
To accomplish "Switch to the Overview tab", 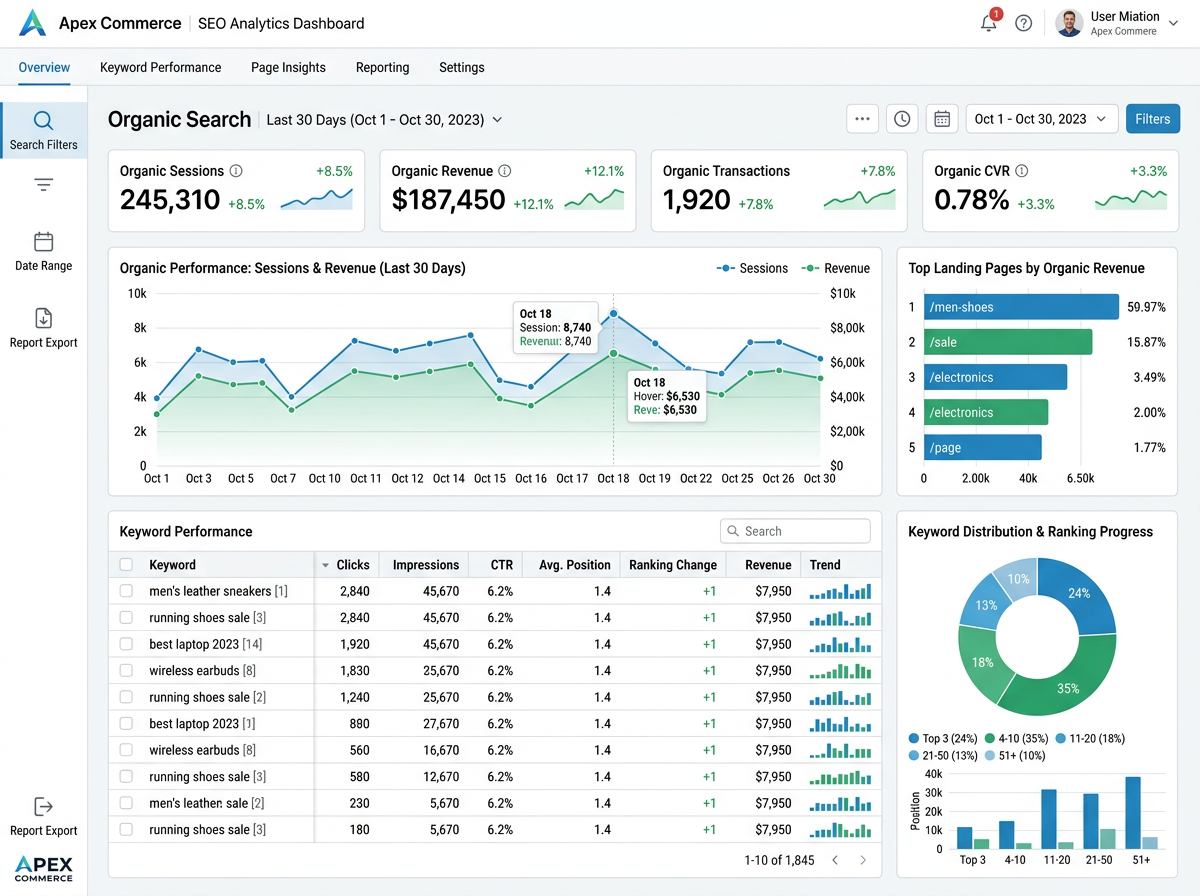I will point(44,67).
